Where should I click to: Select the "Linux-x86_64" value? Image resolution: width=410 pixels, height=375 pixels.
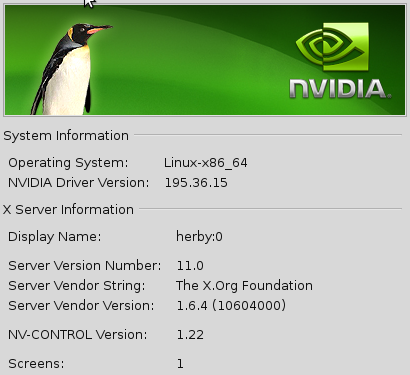(x=206, y=163)
